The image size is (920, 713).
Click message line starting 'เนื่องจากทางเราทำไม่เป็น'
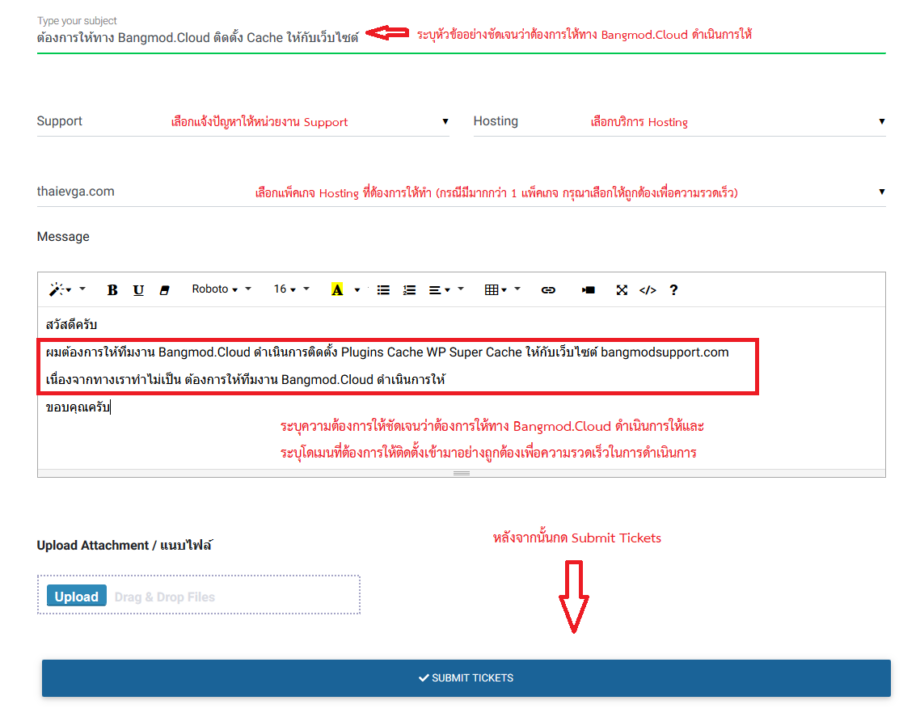245,380
